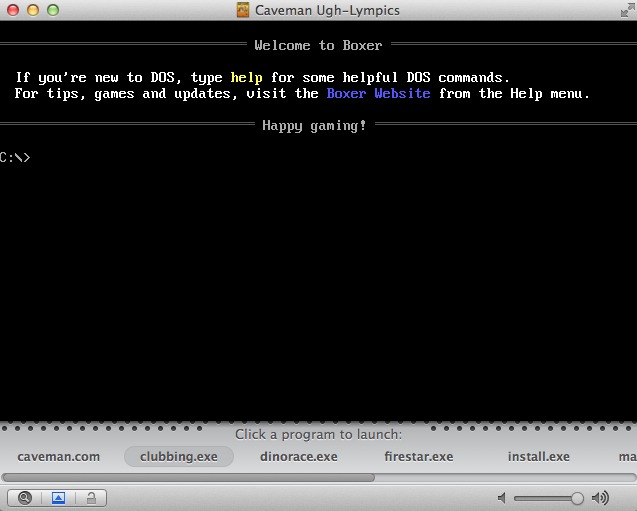Image resolution: width=637 pixels, height=511 pixels.
Task: Click the yellow 'help' command text
Action: (x=246, y=77)
